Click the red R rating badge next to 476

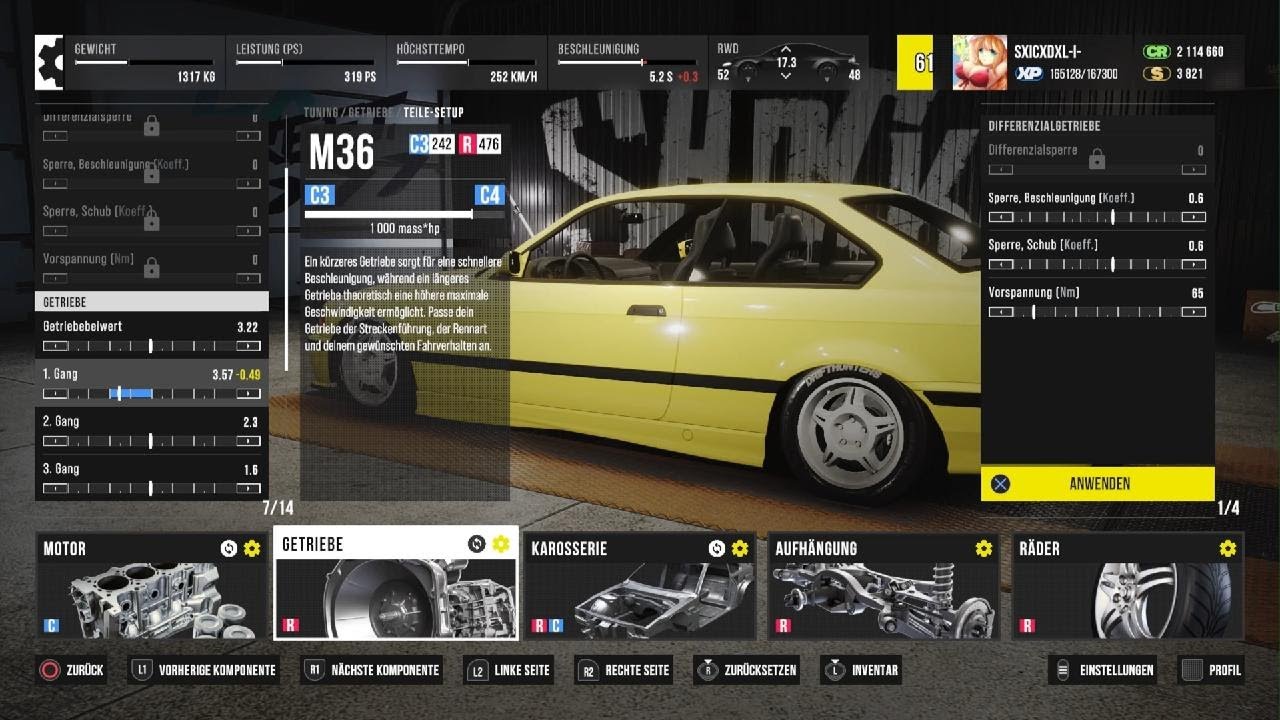467,145
